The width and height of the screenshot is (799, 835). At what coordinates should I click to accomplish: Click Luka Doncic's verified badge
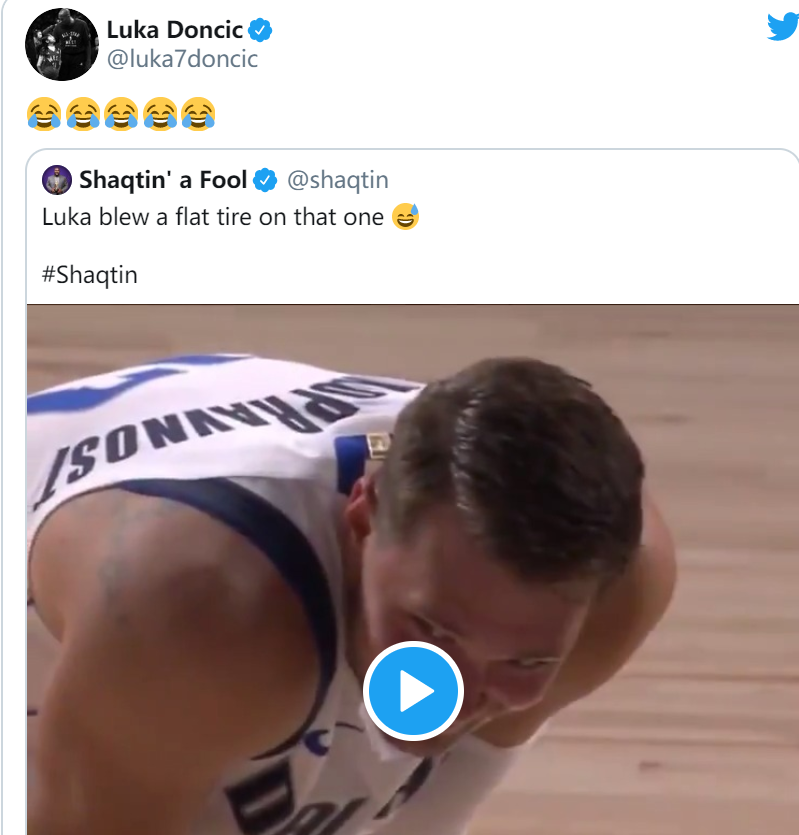tap(261, 31)
